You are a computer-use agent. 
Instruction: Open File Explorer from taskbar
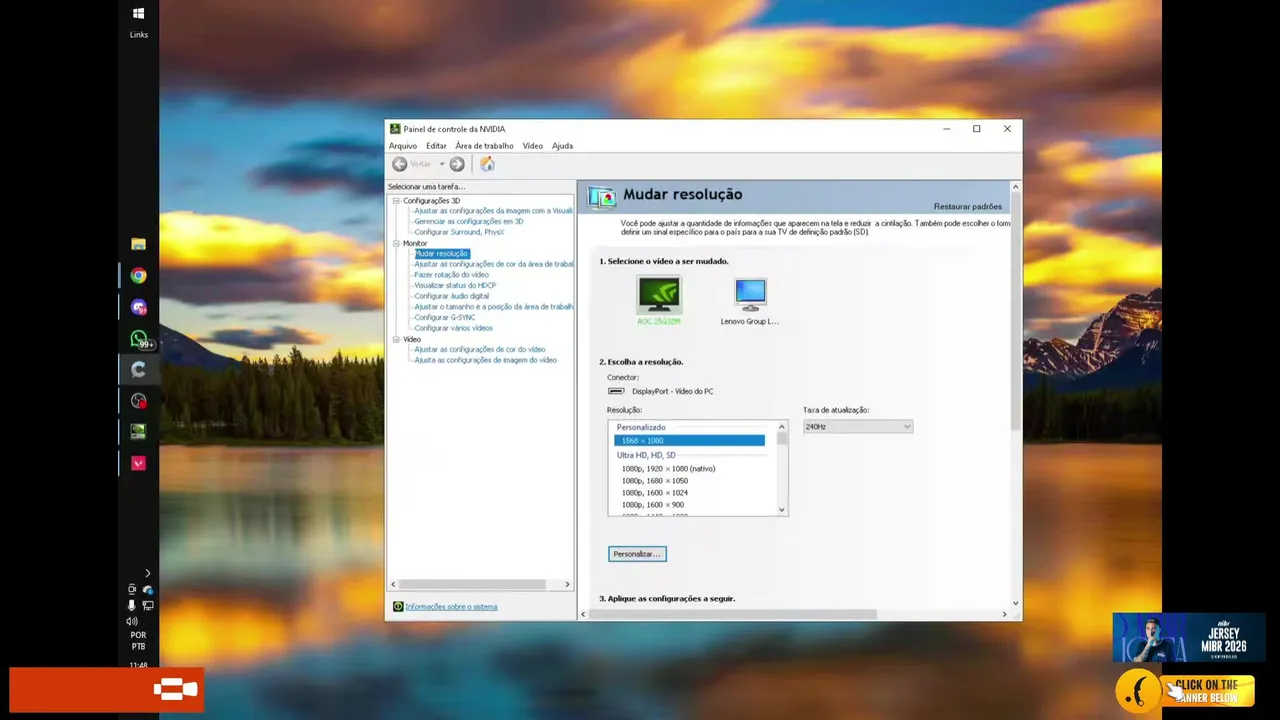click(x=138, y=244)
